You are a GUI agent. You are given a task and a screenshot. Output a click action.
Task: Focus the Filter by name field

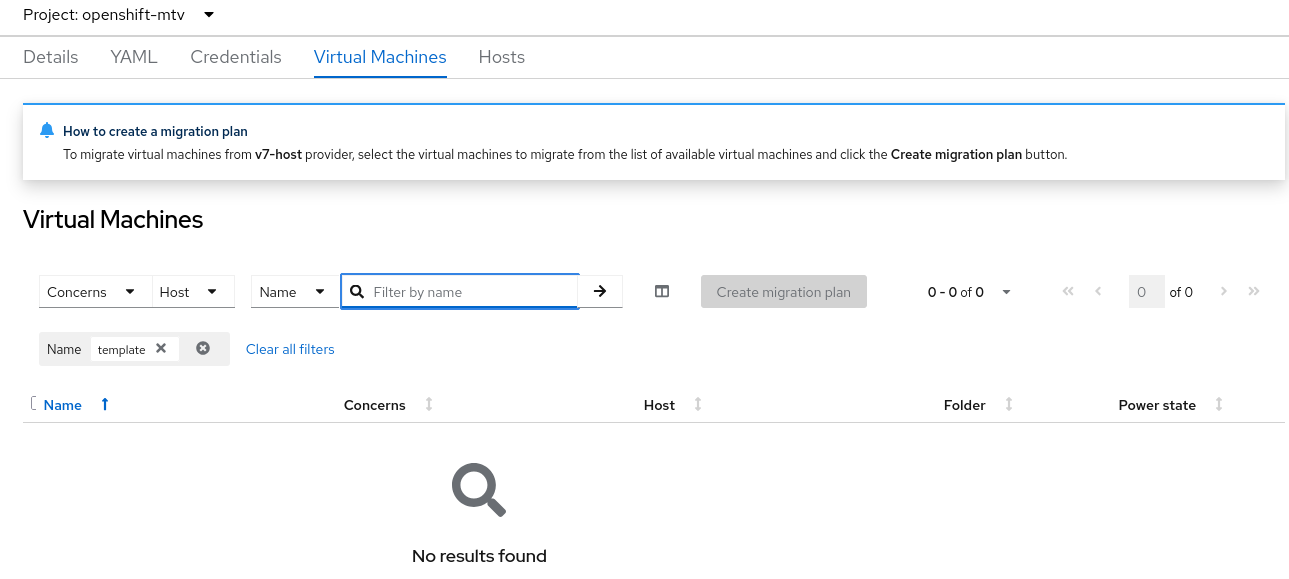pyautogui.click(x=470, y=292)
